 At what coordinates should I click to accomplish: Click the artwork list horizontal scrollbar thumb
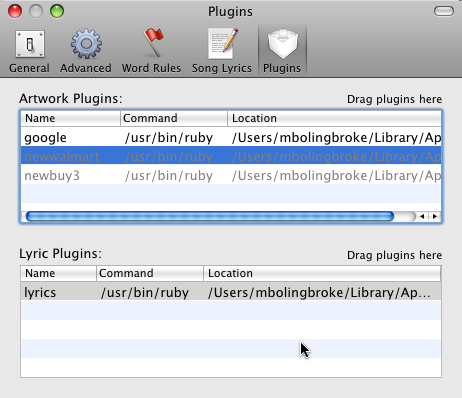pyautogui.click(x=210, y=216)
